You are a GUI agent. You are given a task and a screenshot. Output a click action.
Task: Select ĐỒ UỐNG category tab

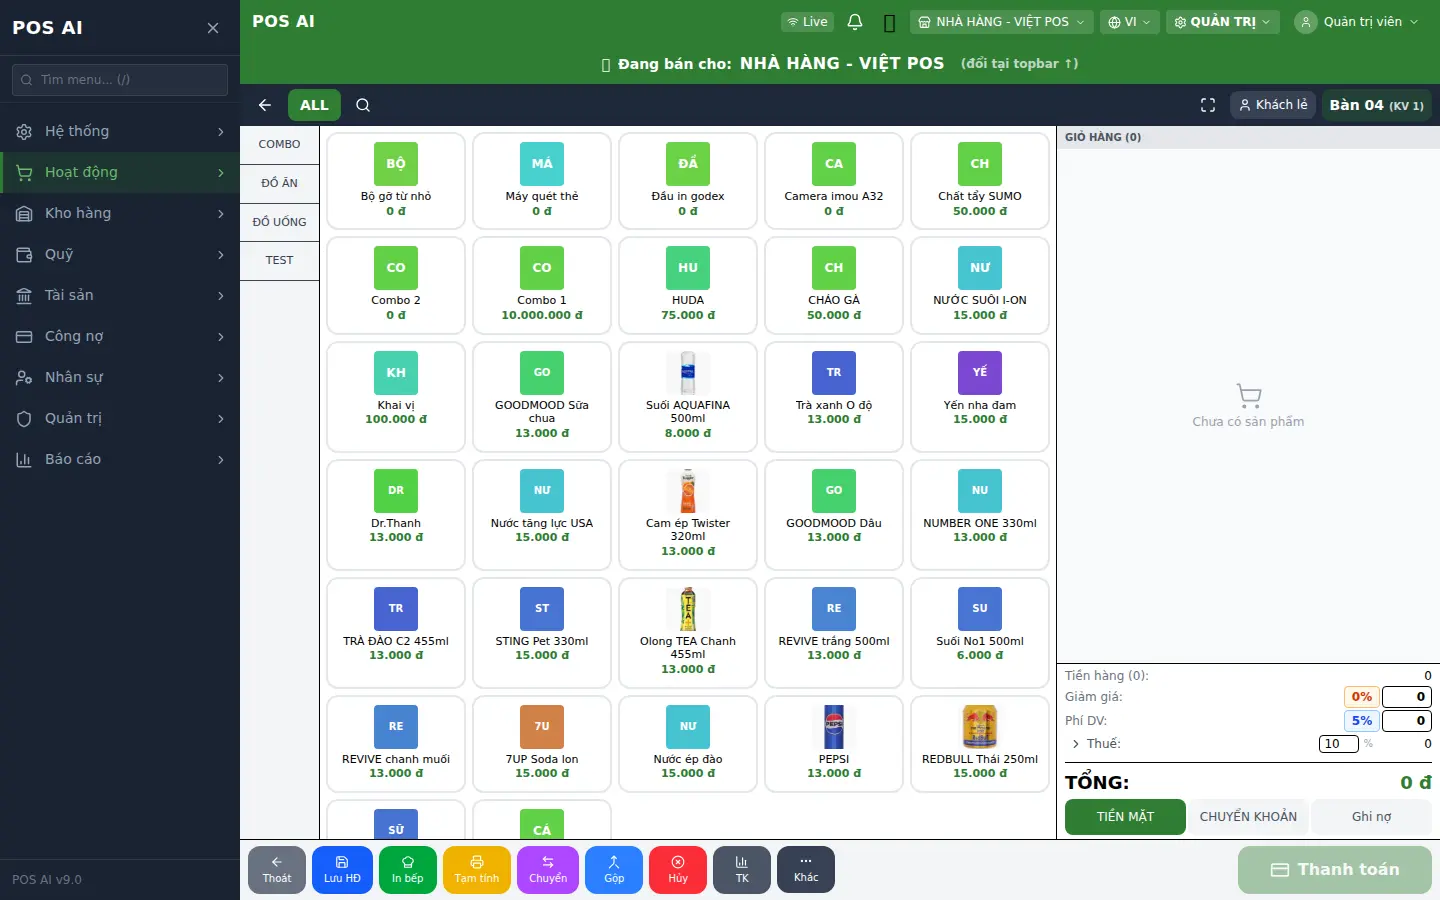tap(280, 222)
